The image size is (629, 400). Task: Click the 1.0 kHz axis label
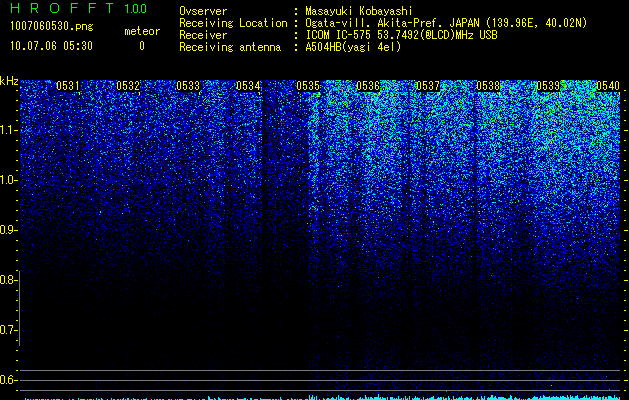[7, 180]
